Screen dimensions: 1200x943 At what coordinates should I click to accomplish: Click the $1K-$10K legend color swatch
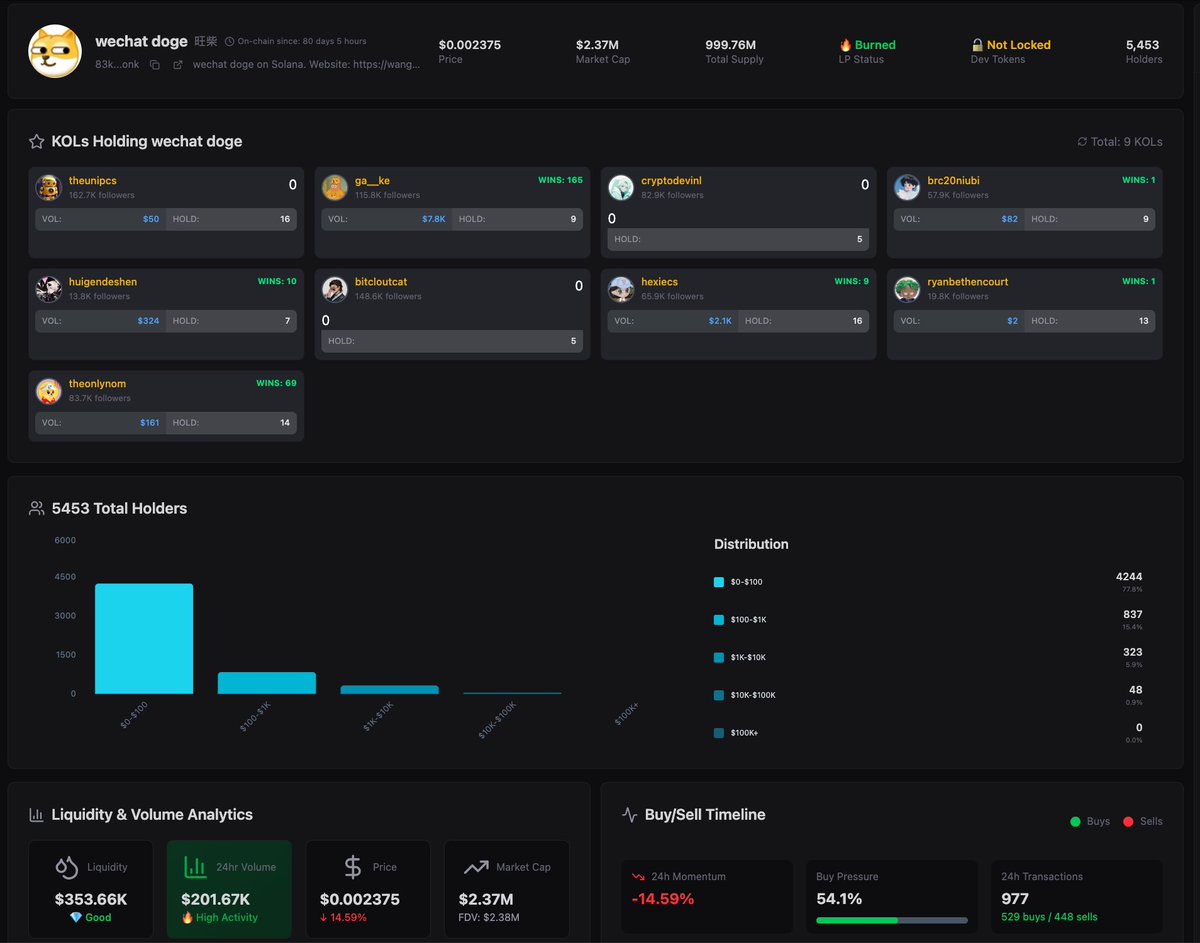click(719, 657)
